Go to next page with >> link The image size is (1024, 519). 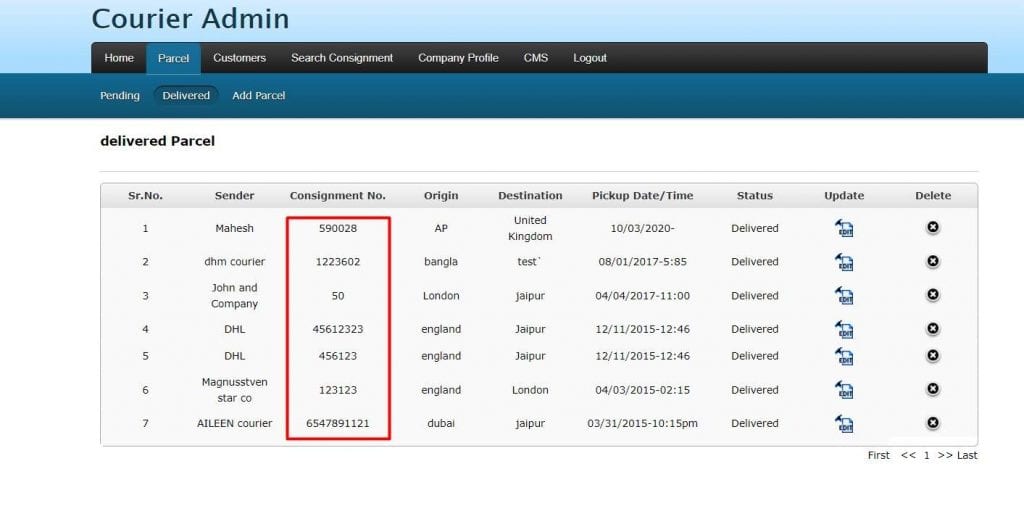[x=945, y=455]
